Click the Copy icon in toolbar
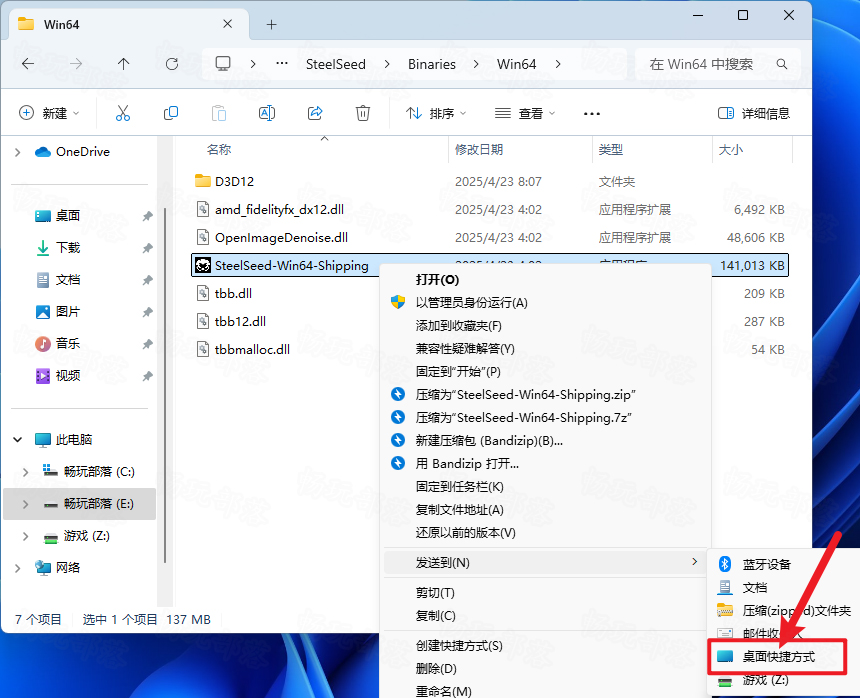Viewport: 860px width, 698px height. [x=171, y=114]
